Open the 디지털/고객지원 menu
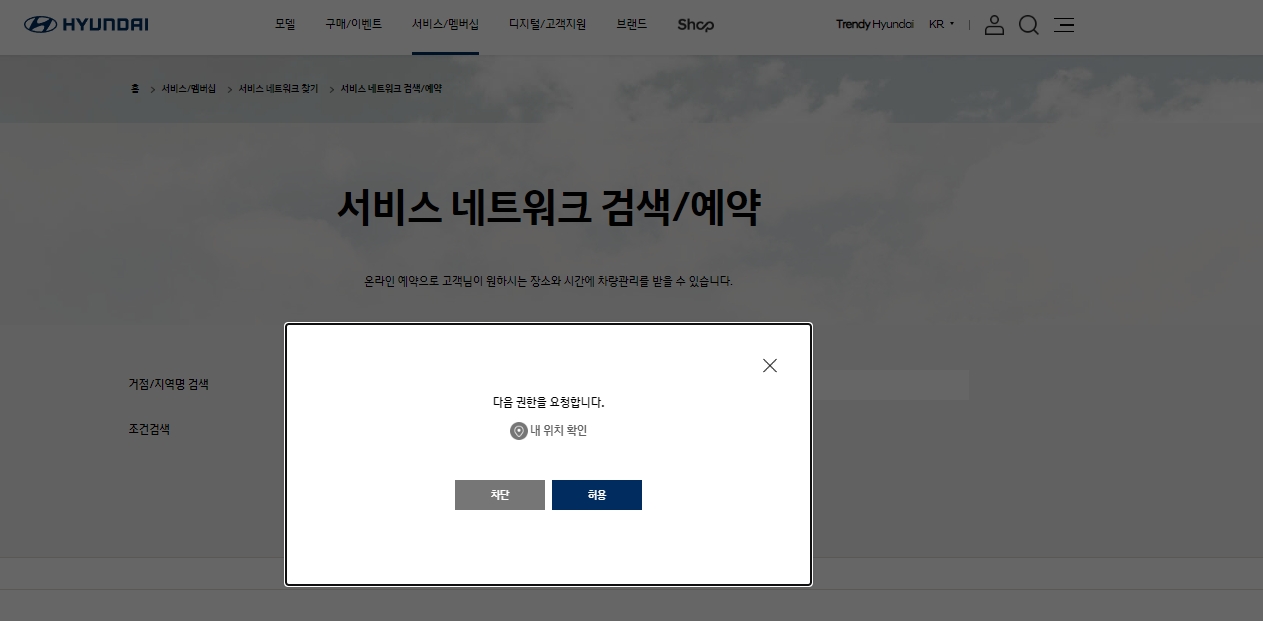This screenshot has height=621, width=1263. pos(548,24)
